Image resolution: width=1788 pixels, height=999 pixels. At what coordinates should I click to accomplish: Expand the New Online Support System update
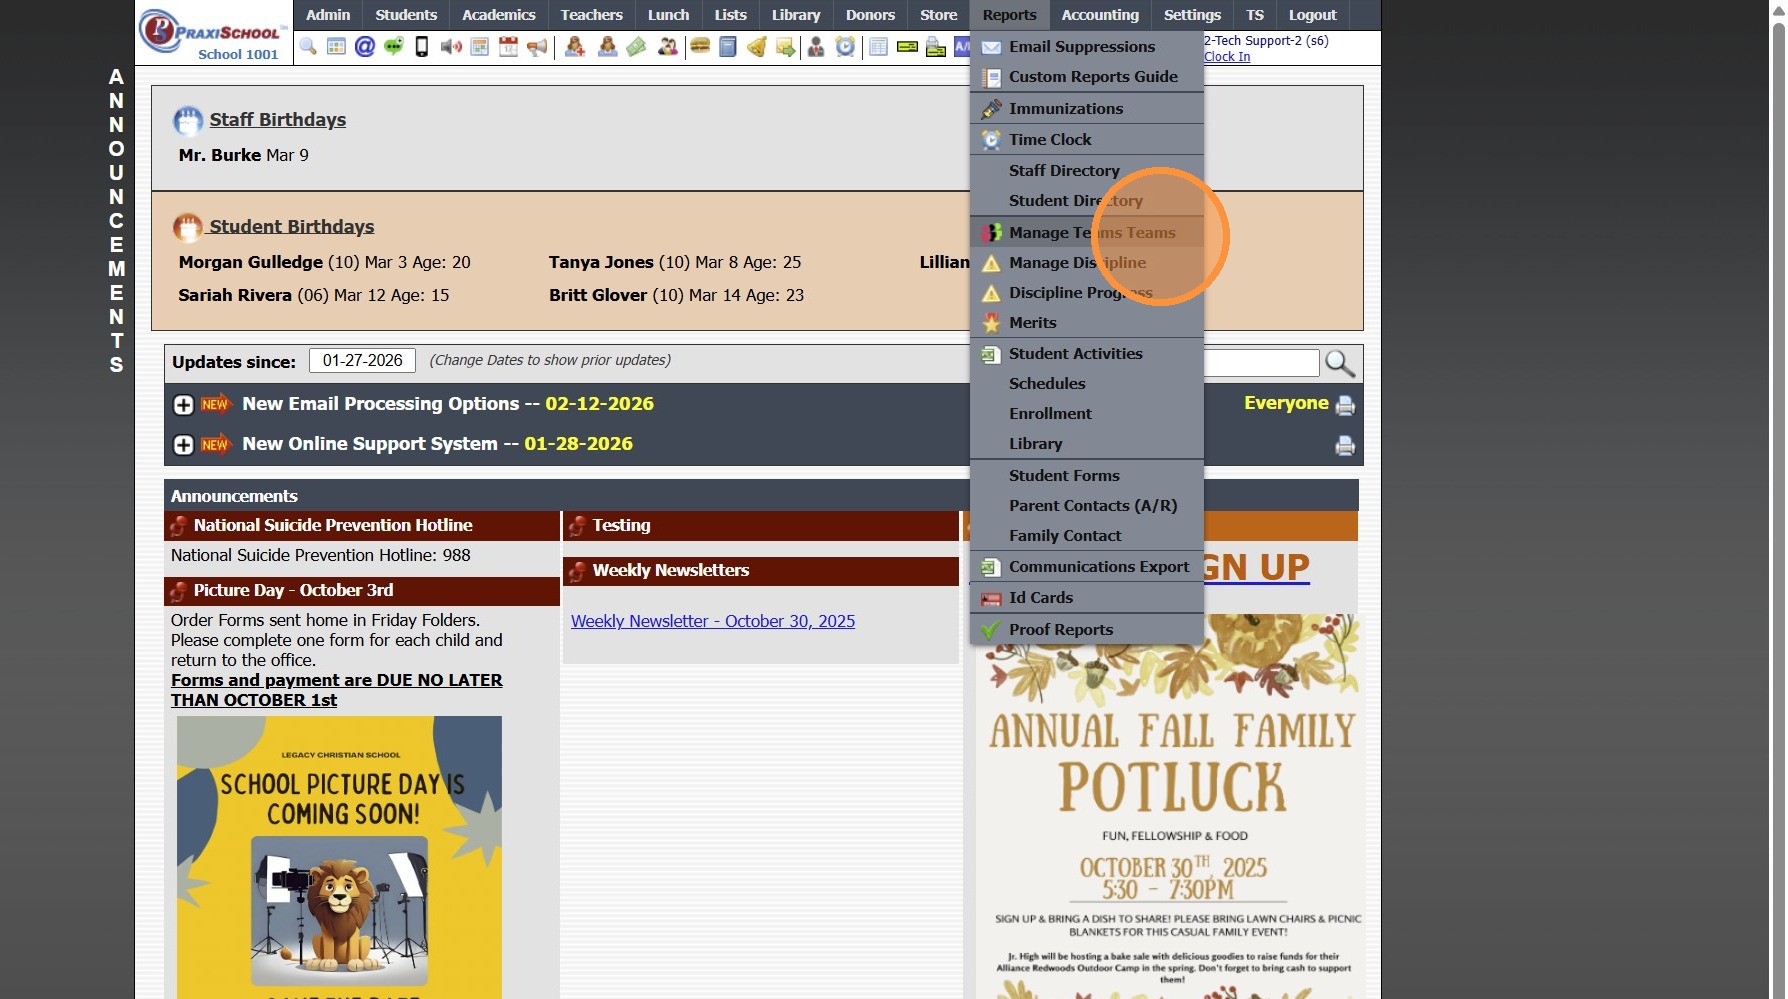pyautogui.click(x=183, y=445)
